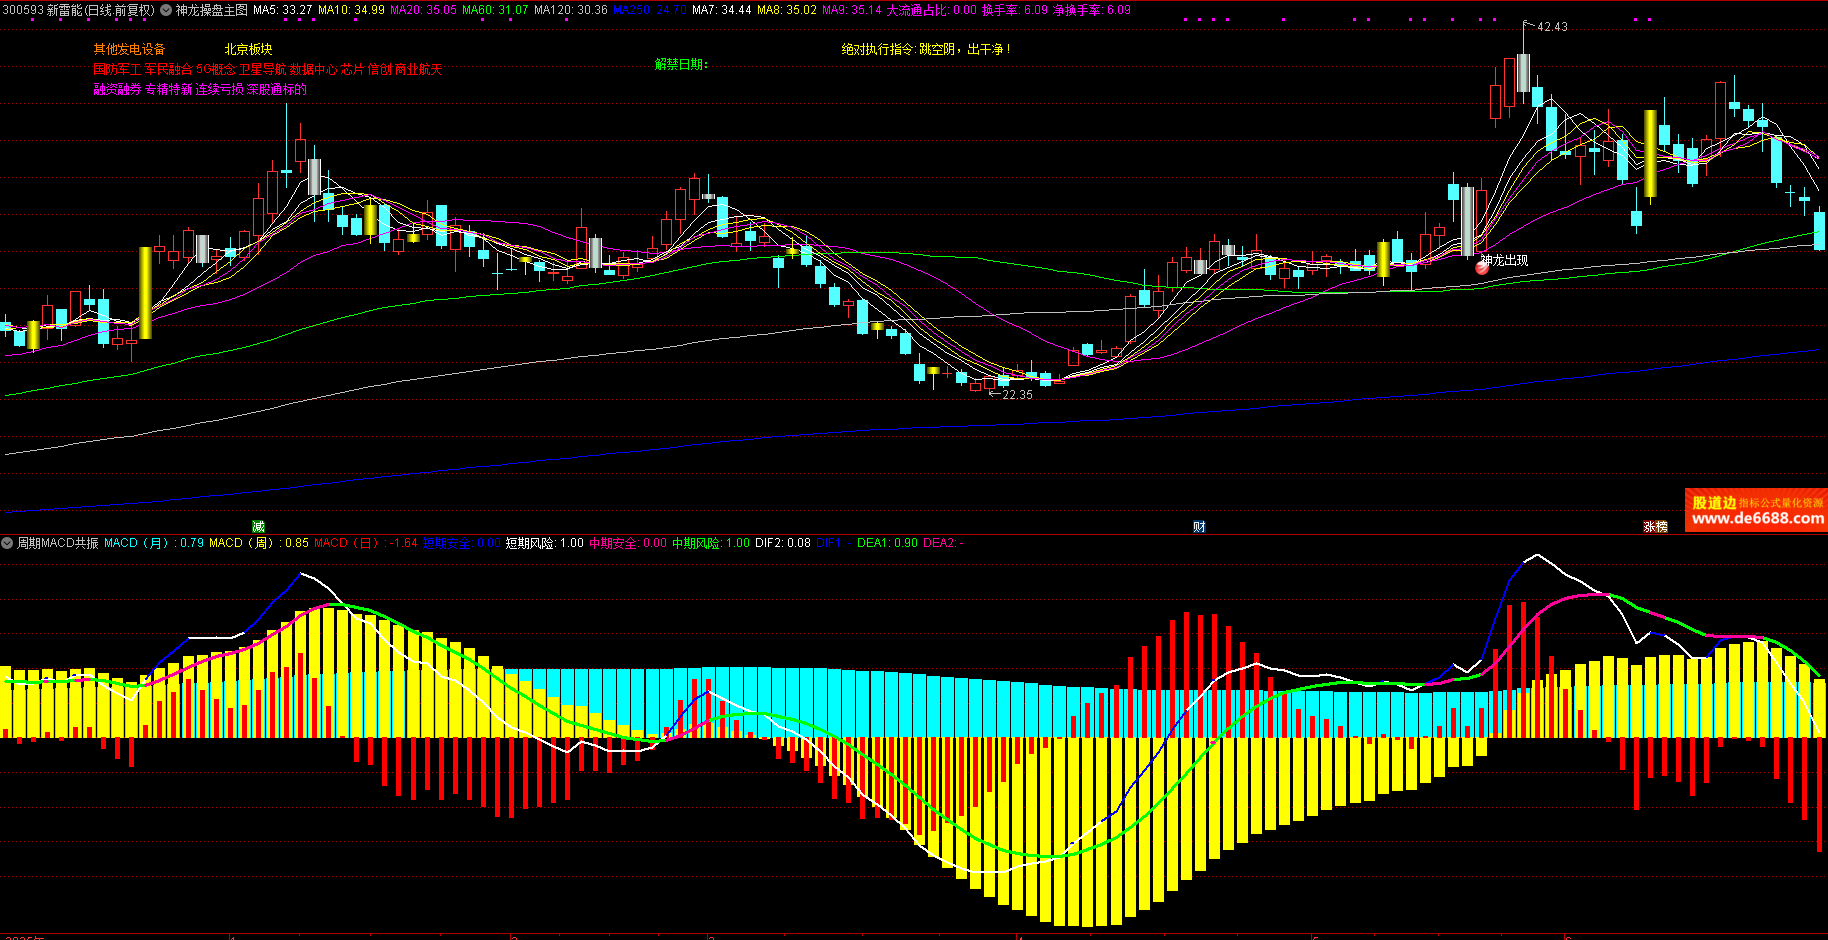1828x940 pixels.
Task: Click the '换手率: 6.09' value
Action: coord(1015,10)
